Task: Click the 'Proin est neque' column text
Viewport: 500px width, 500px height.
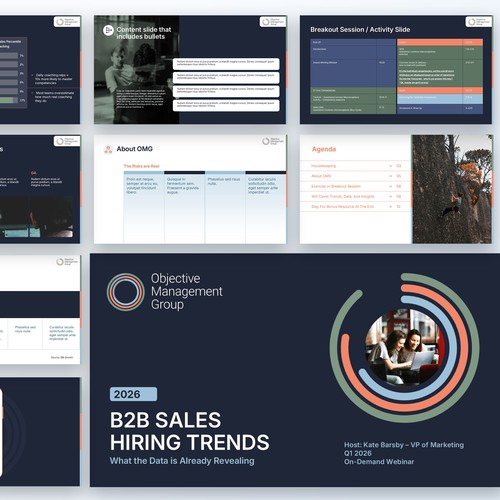Action: [142, 186]
